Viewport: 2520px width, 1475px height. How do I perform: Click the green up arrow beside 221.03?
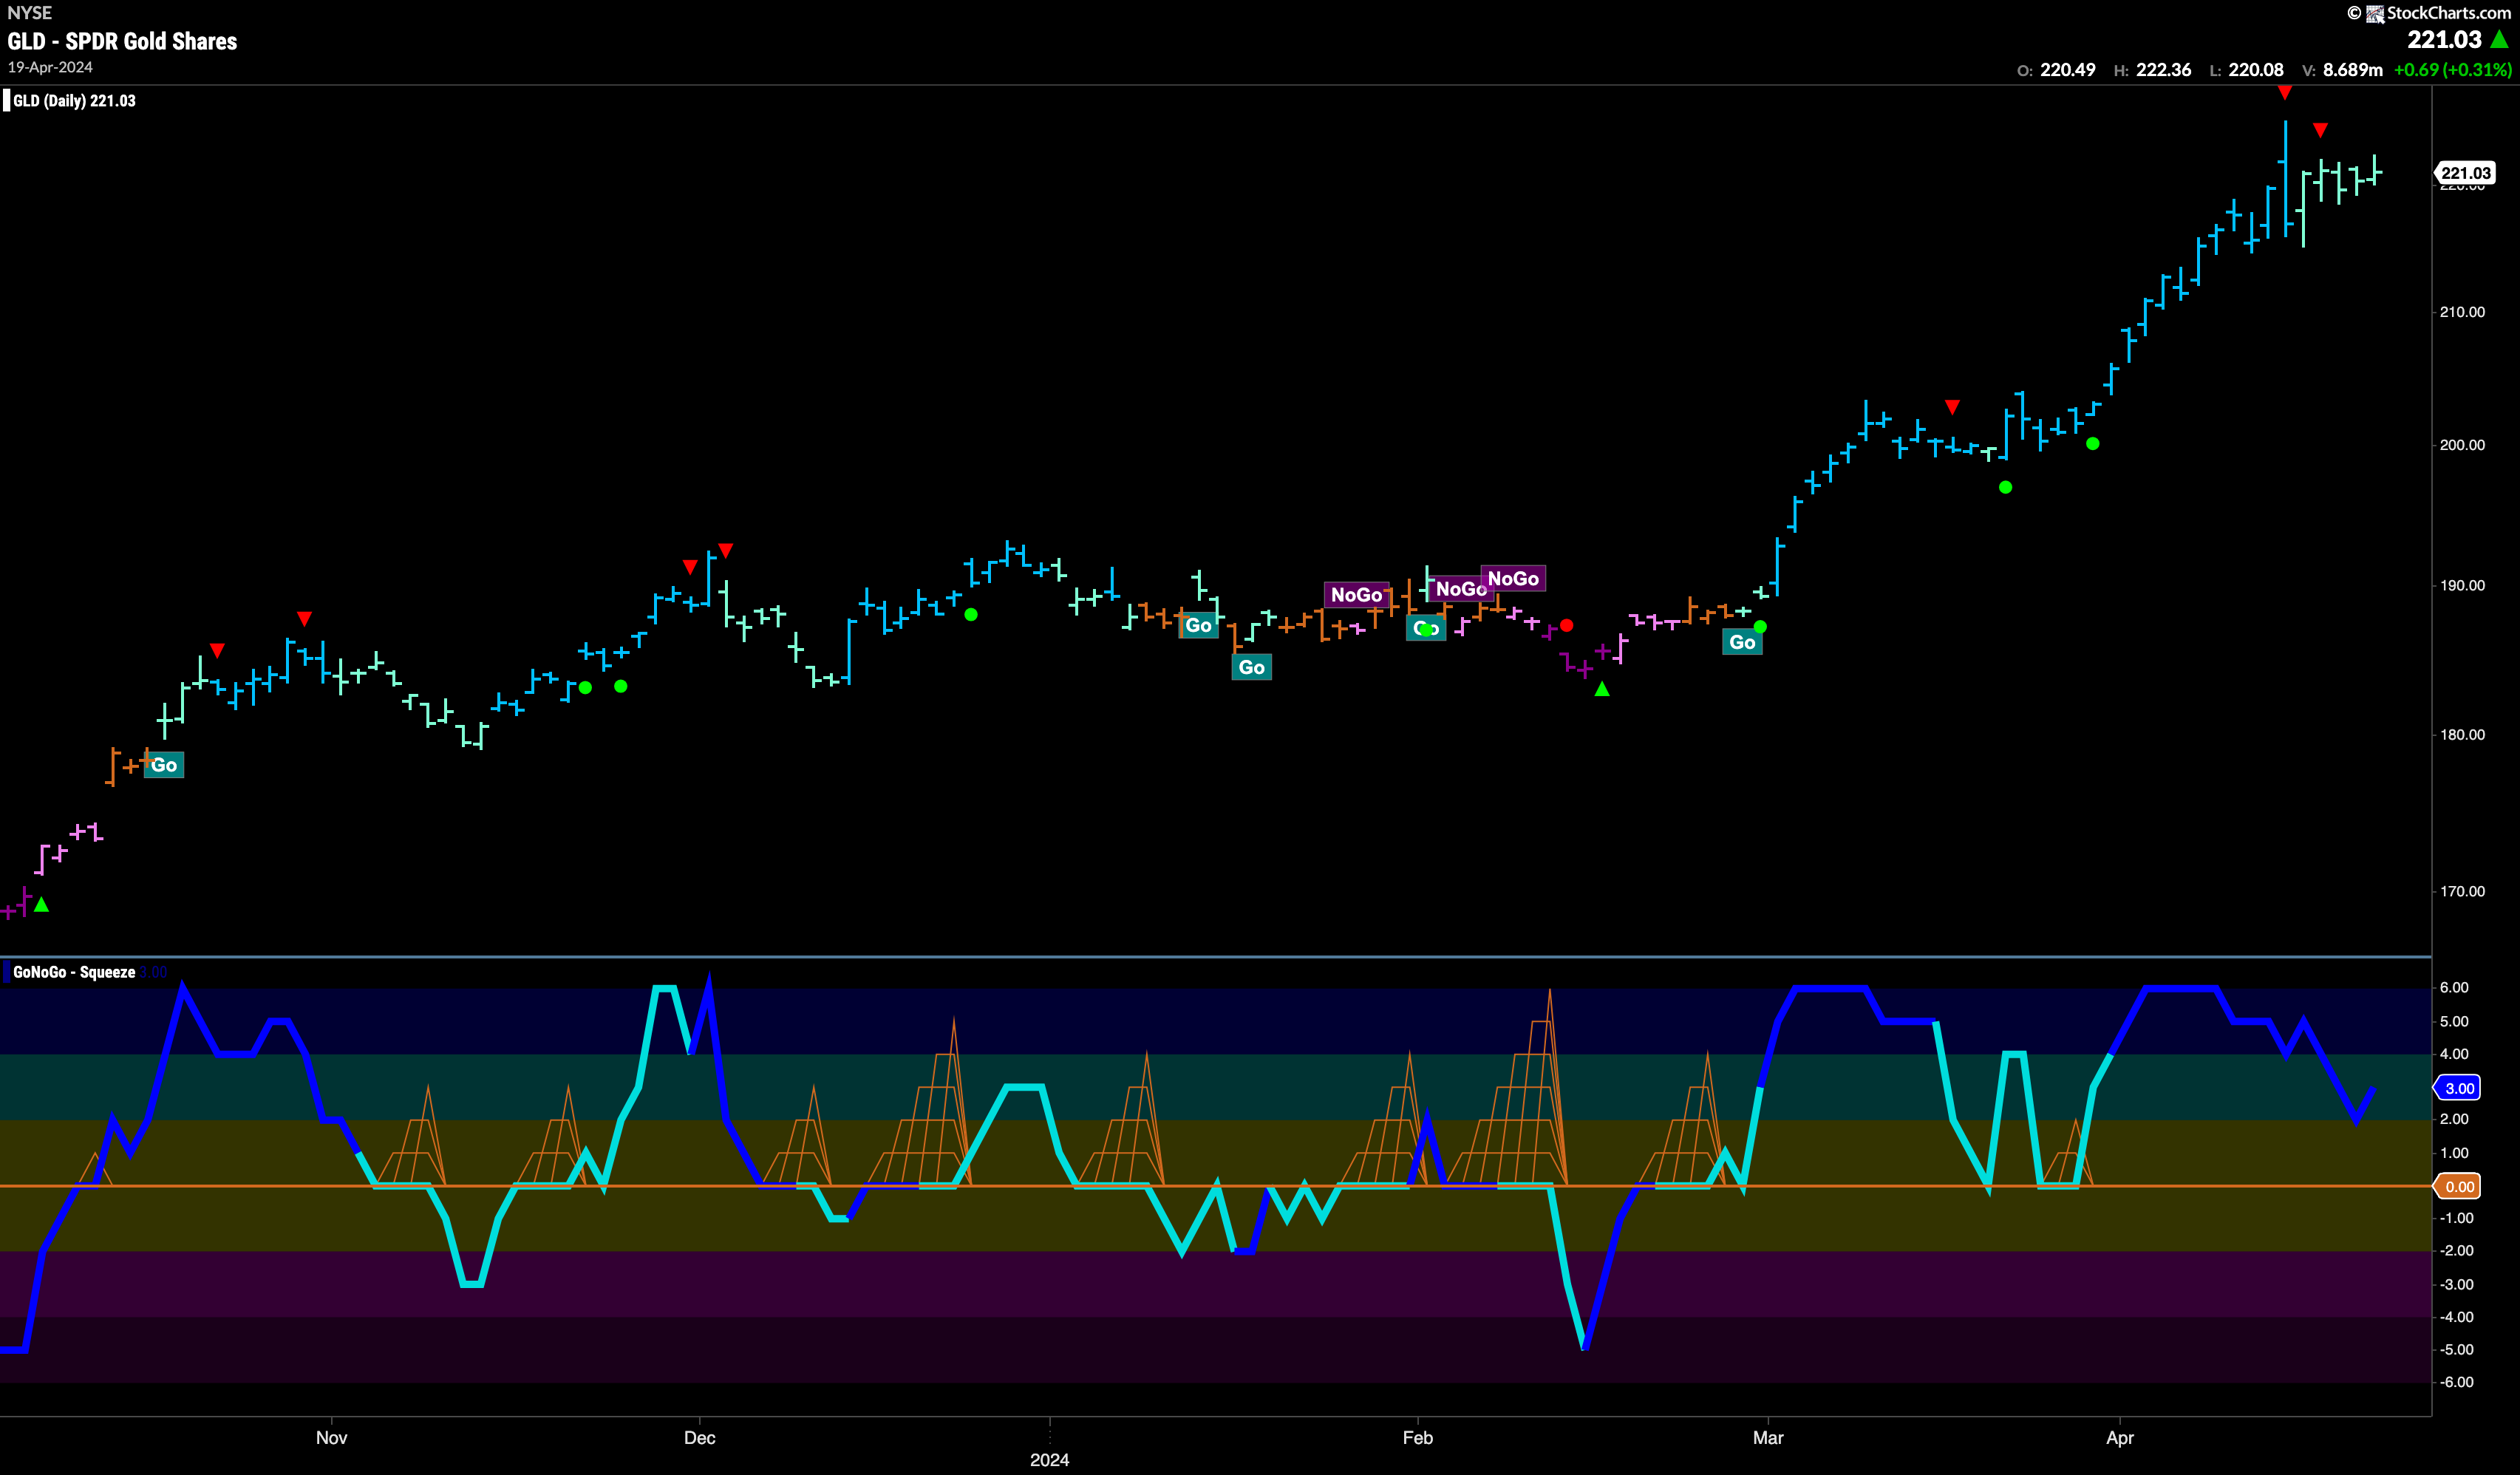tap(2500, 39)
